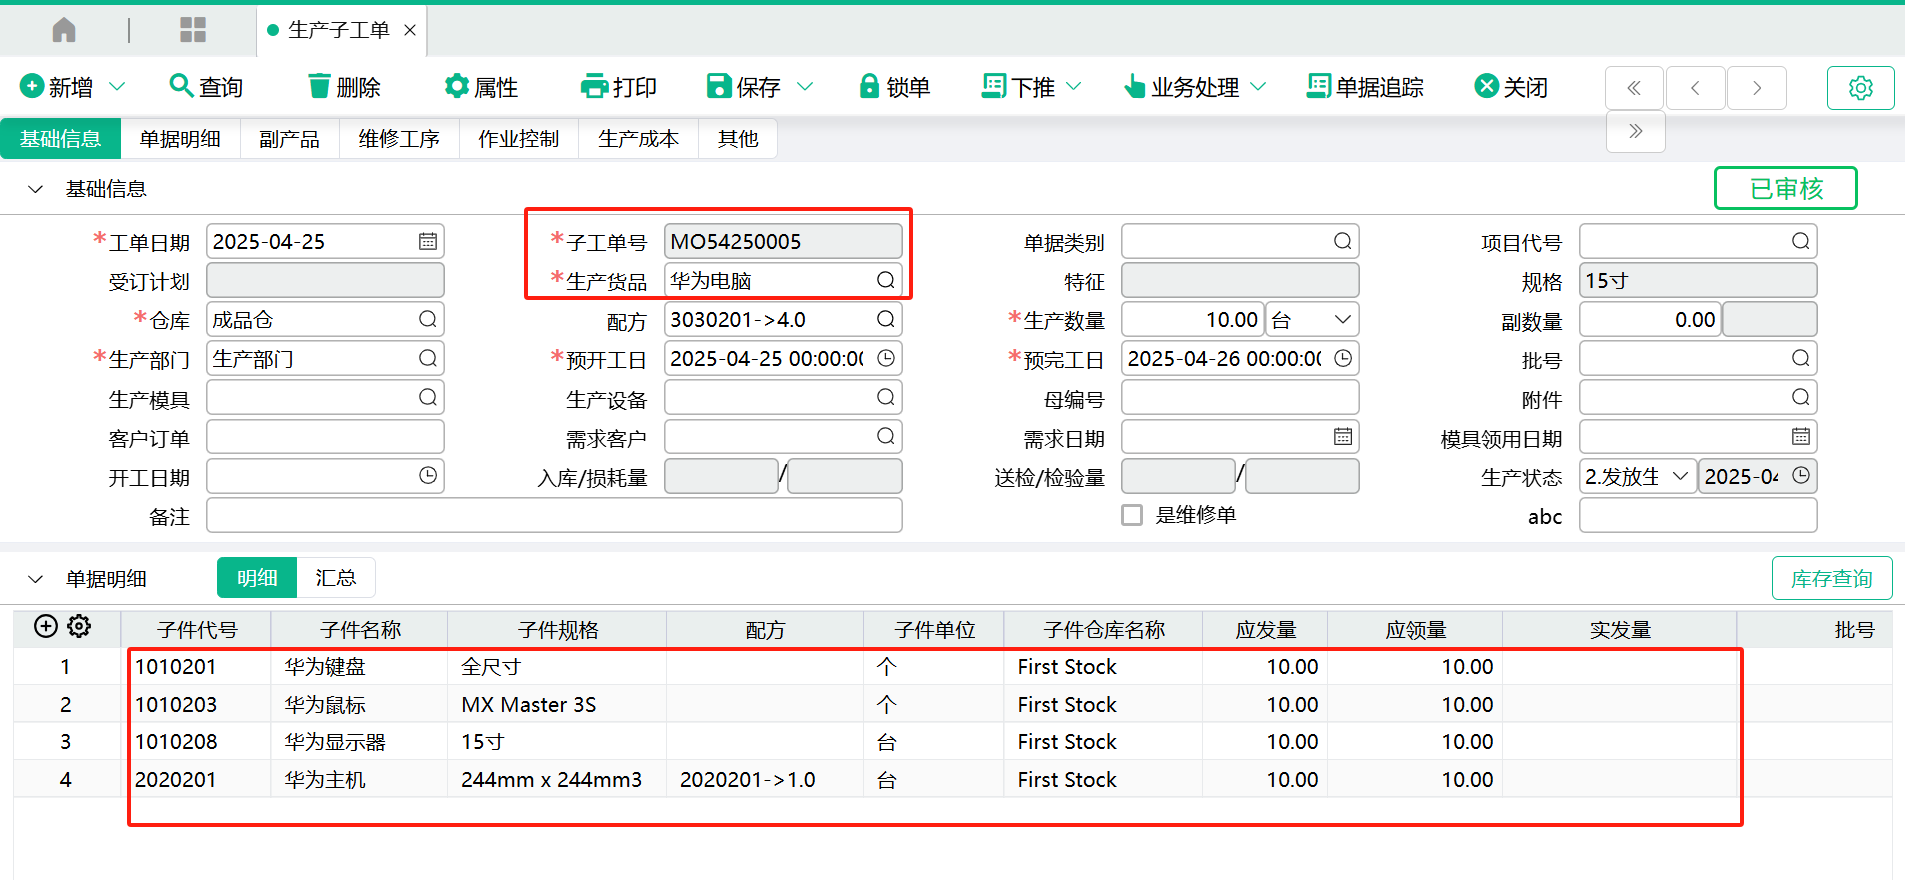Screen dimensions: 1905x880
Task: Click 库存查询 button
Action: click(1832, 578)
